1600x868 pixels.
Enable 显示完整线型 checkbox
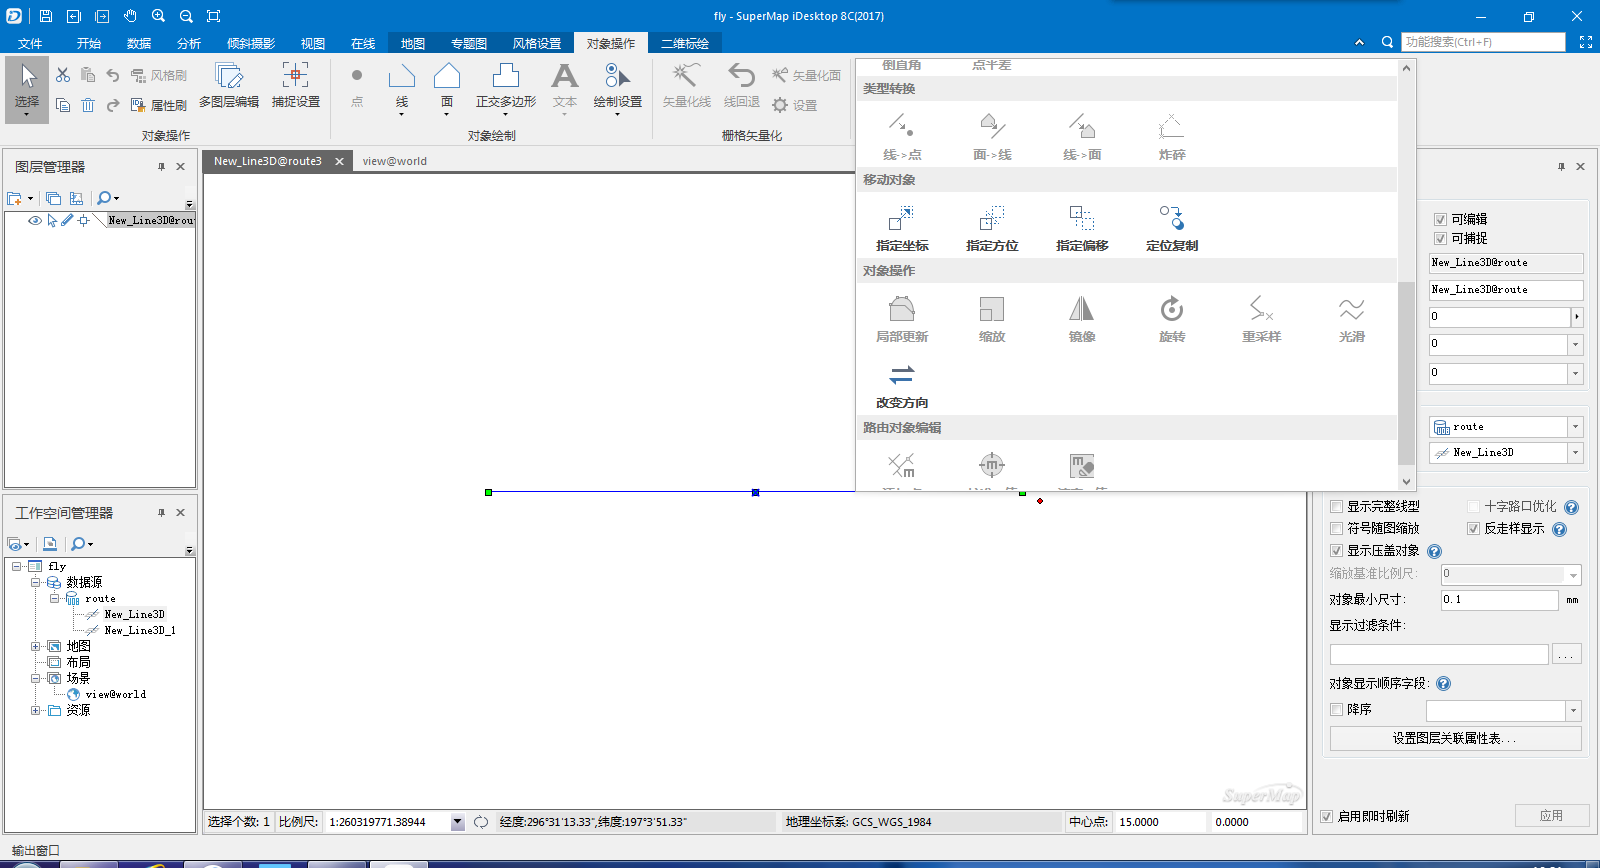point(1336,506)
